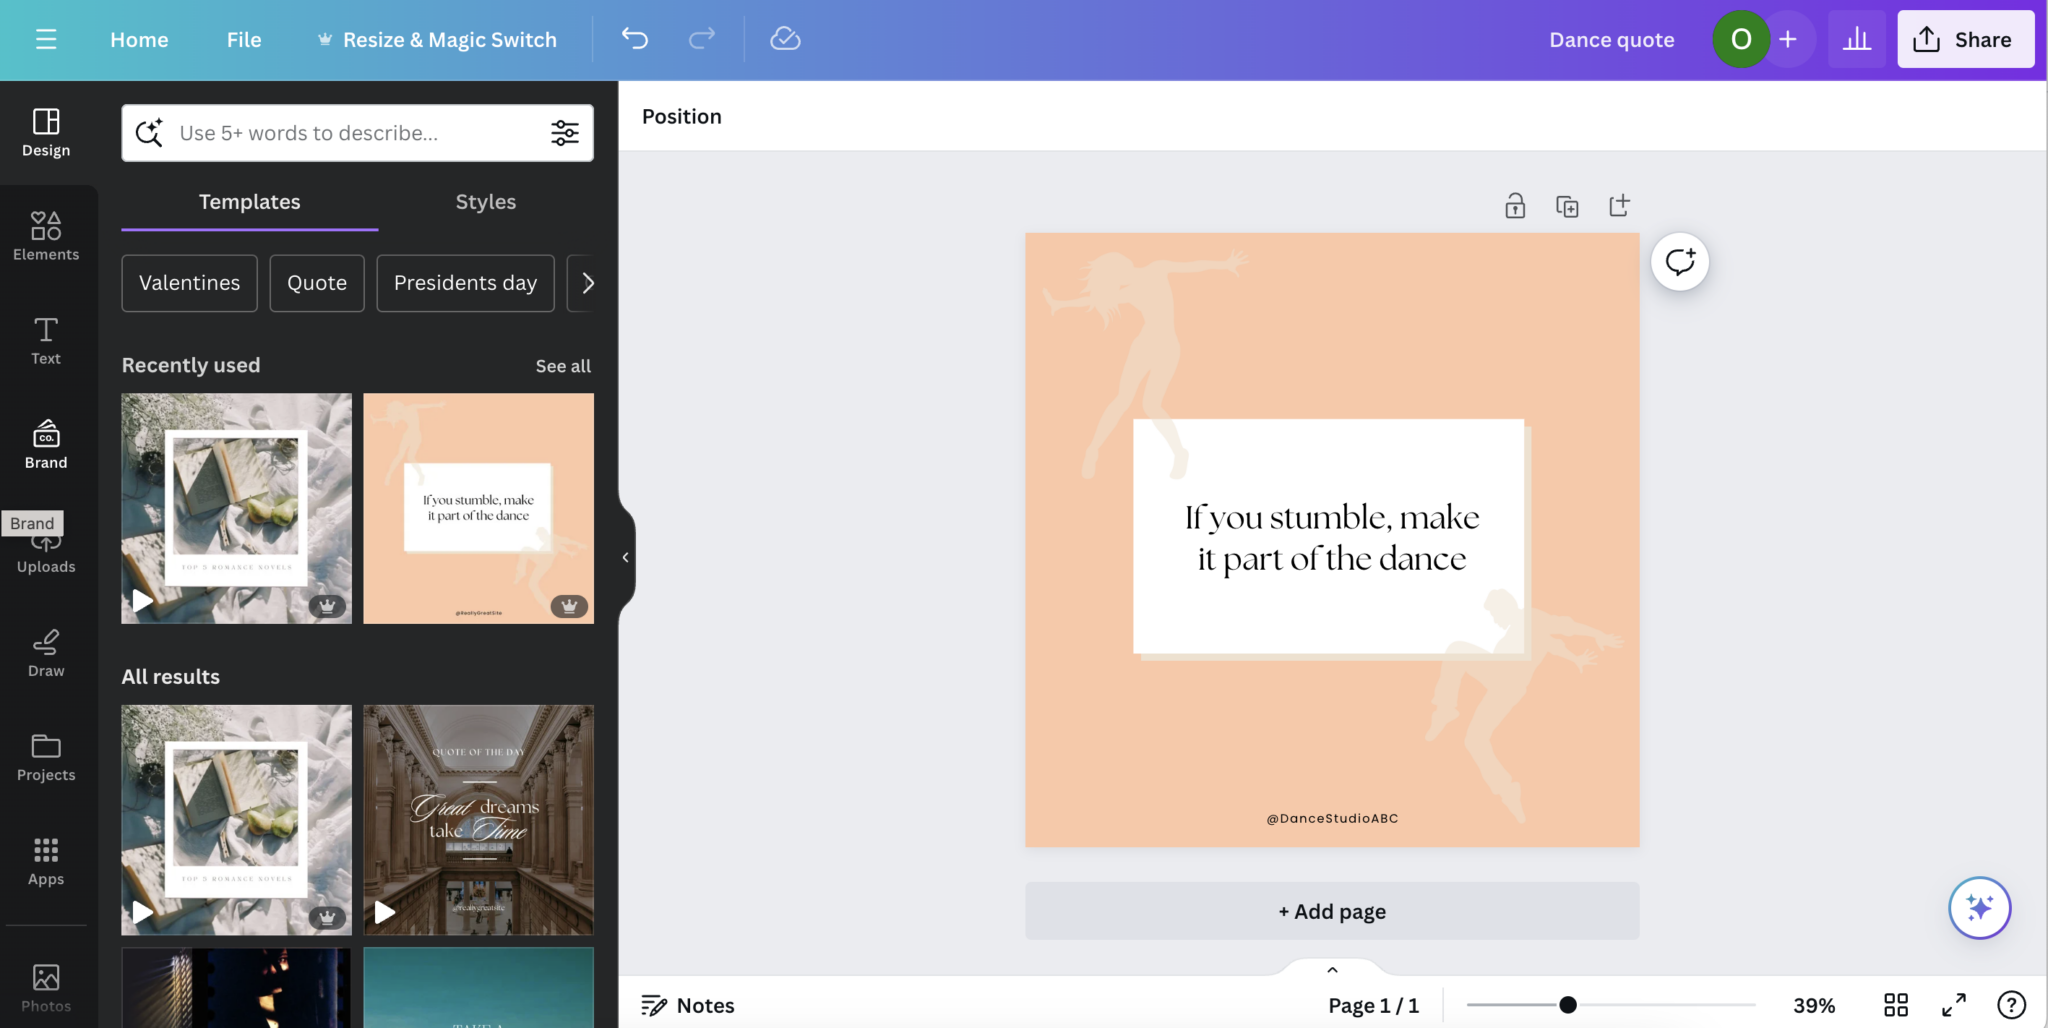Open the Elements sidebar panel
2048x1028 pixels.
point(46,236)
